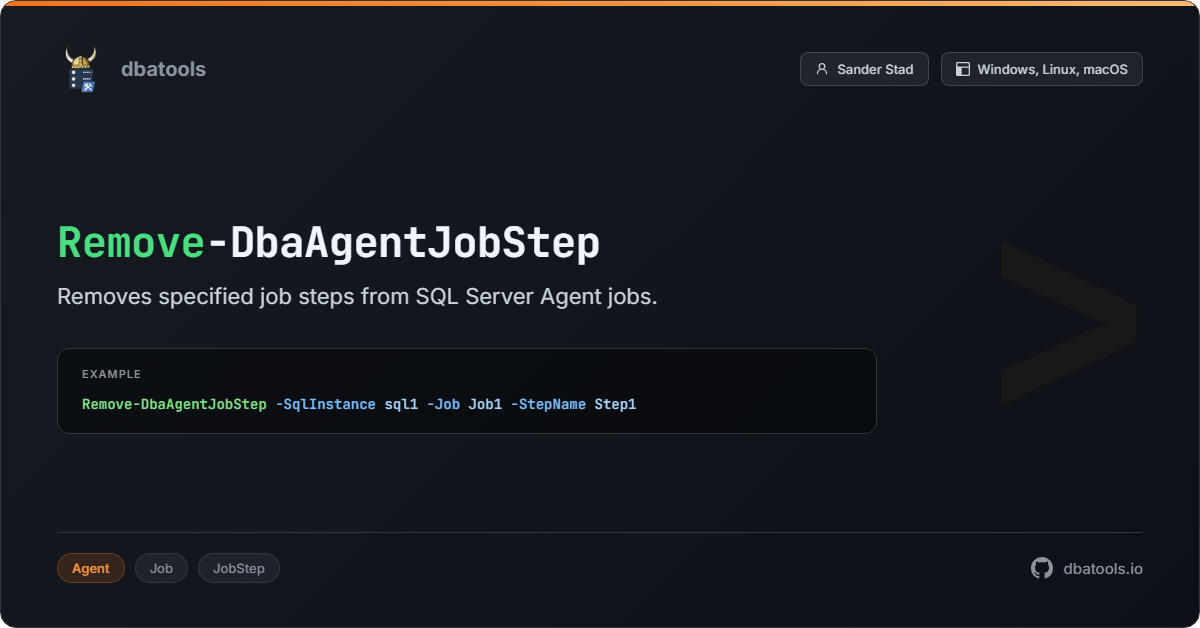Image resolution: width=1200 pixels, height=628 pixels.
Task: Click the Step1 value in the example
Action: click(x=615, y=404)
